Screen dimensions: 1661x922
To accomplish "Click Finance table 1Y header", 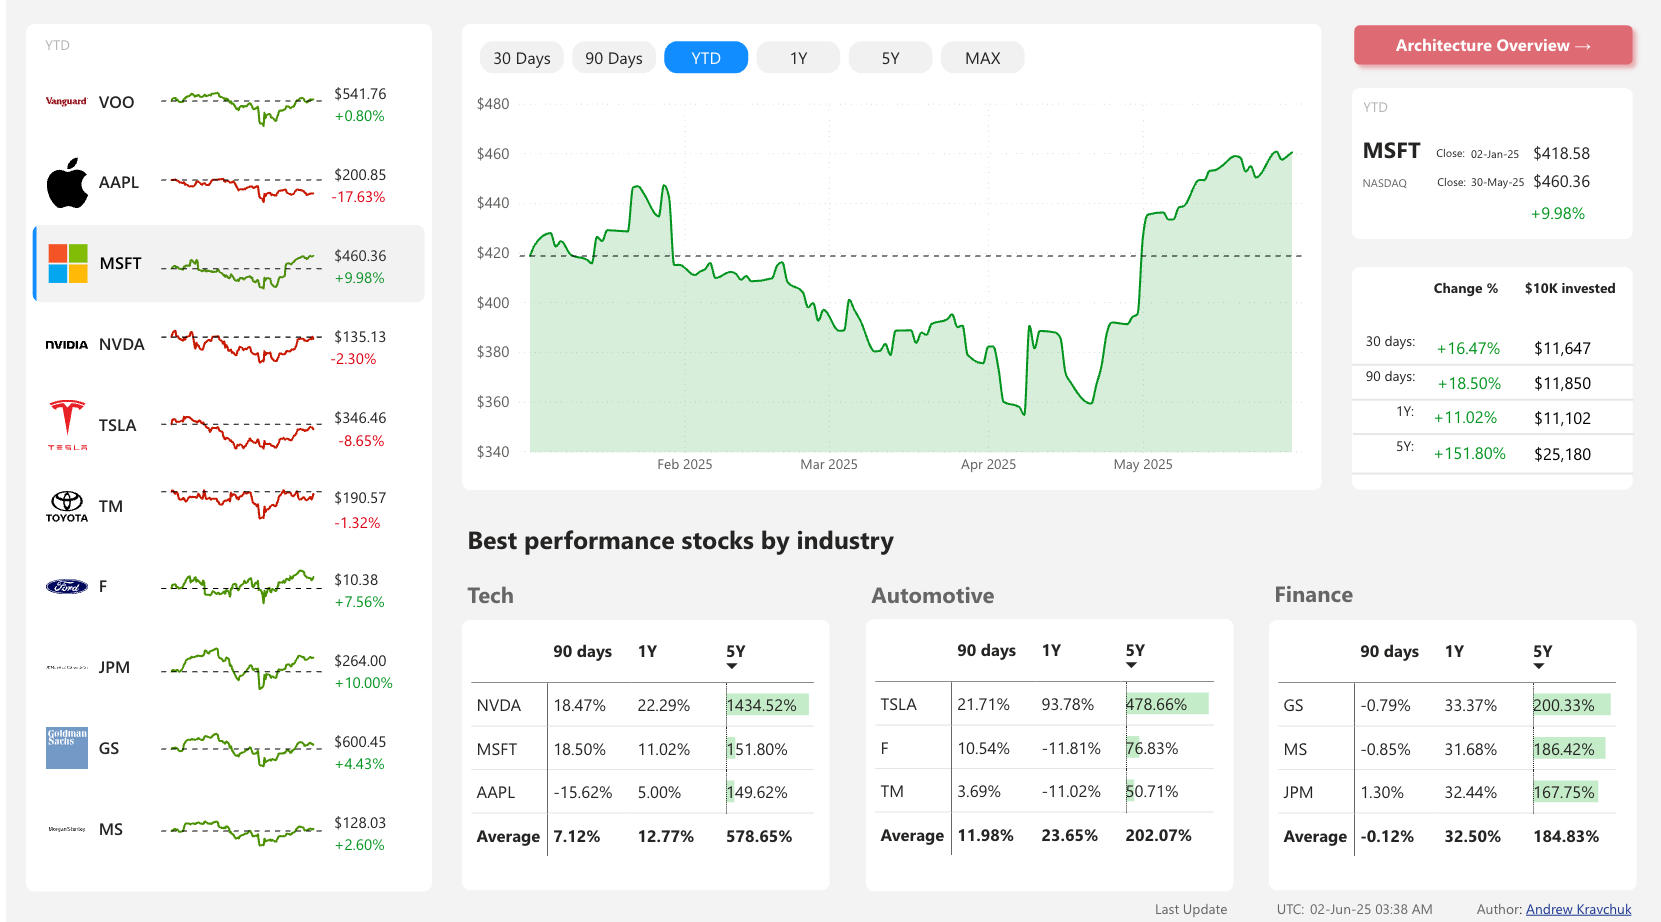I will pyautogui.click(x=1454, y=651).
